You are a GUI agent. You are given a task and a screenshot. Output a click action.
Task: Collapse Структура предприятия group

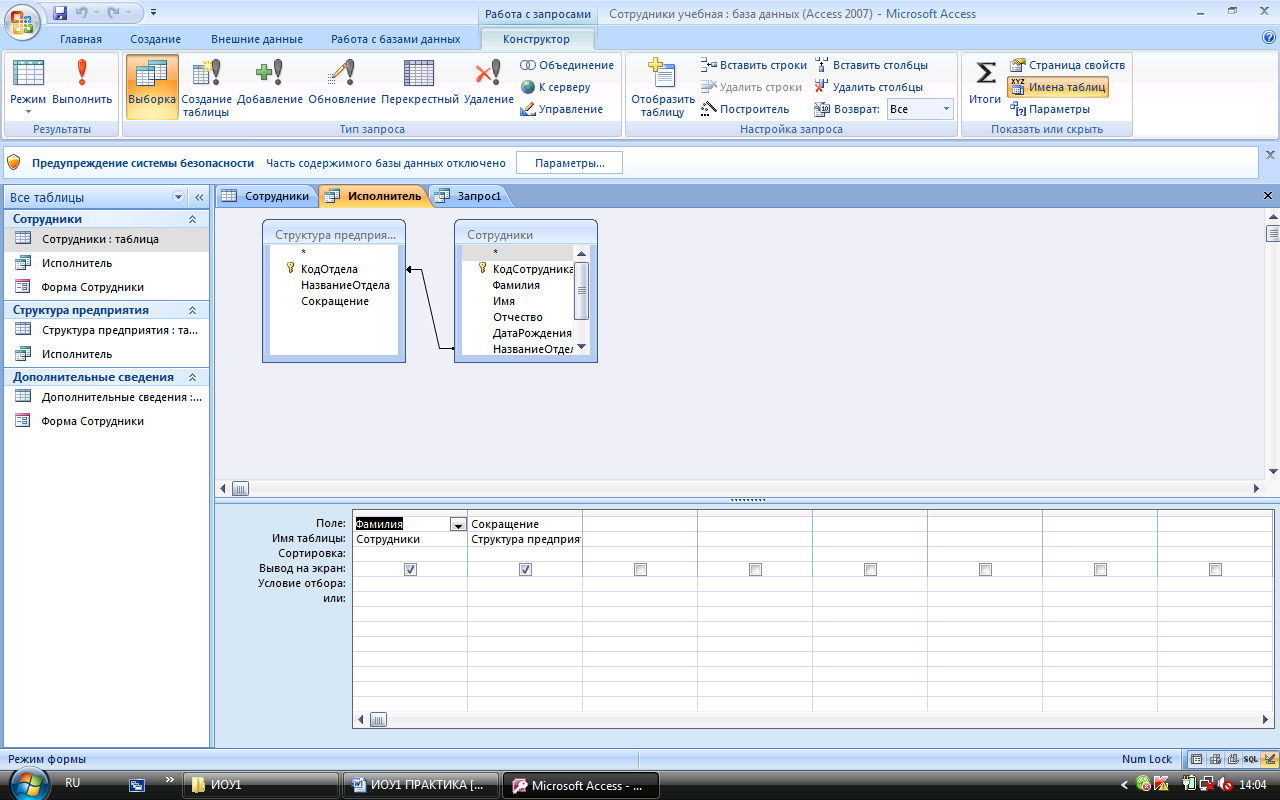(193, 310)
